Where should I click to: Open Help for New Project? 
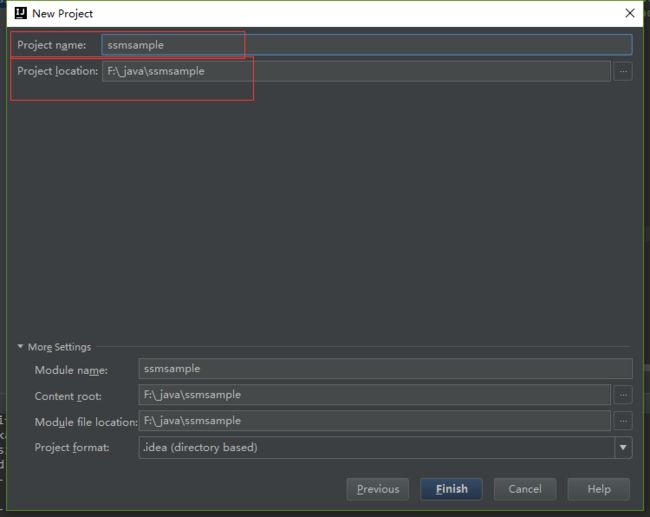598,489
